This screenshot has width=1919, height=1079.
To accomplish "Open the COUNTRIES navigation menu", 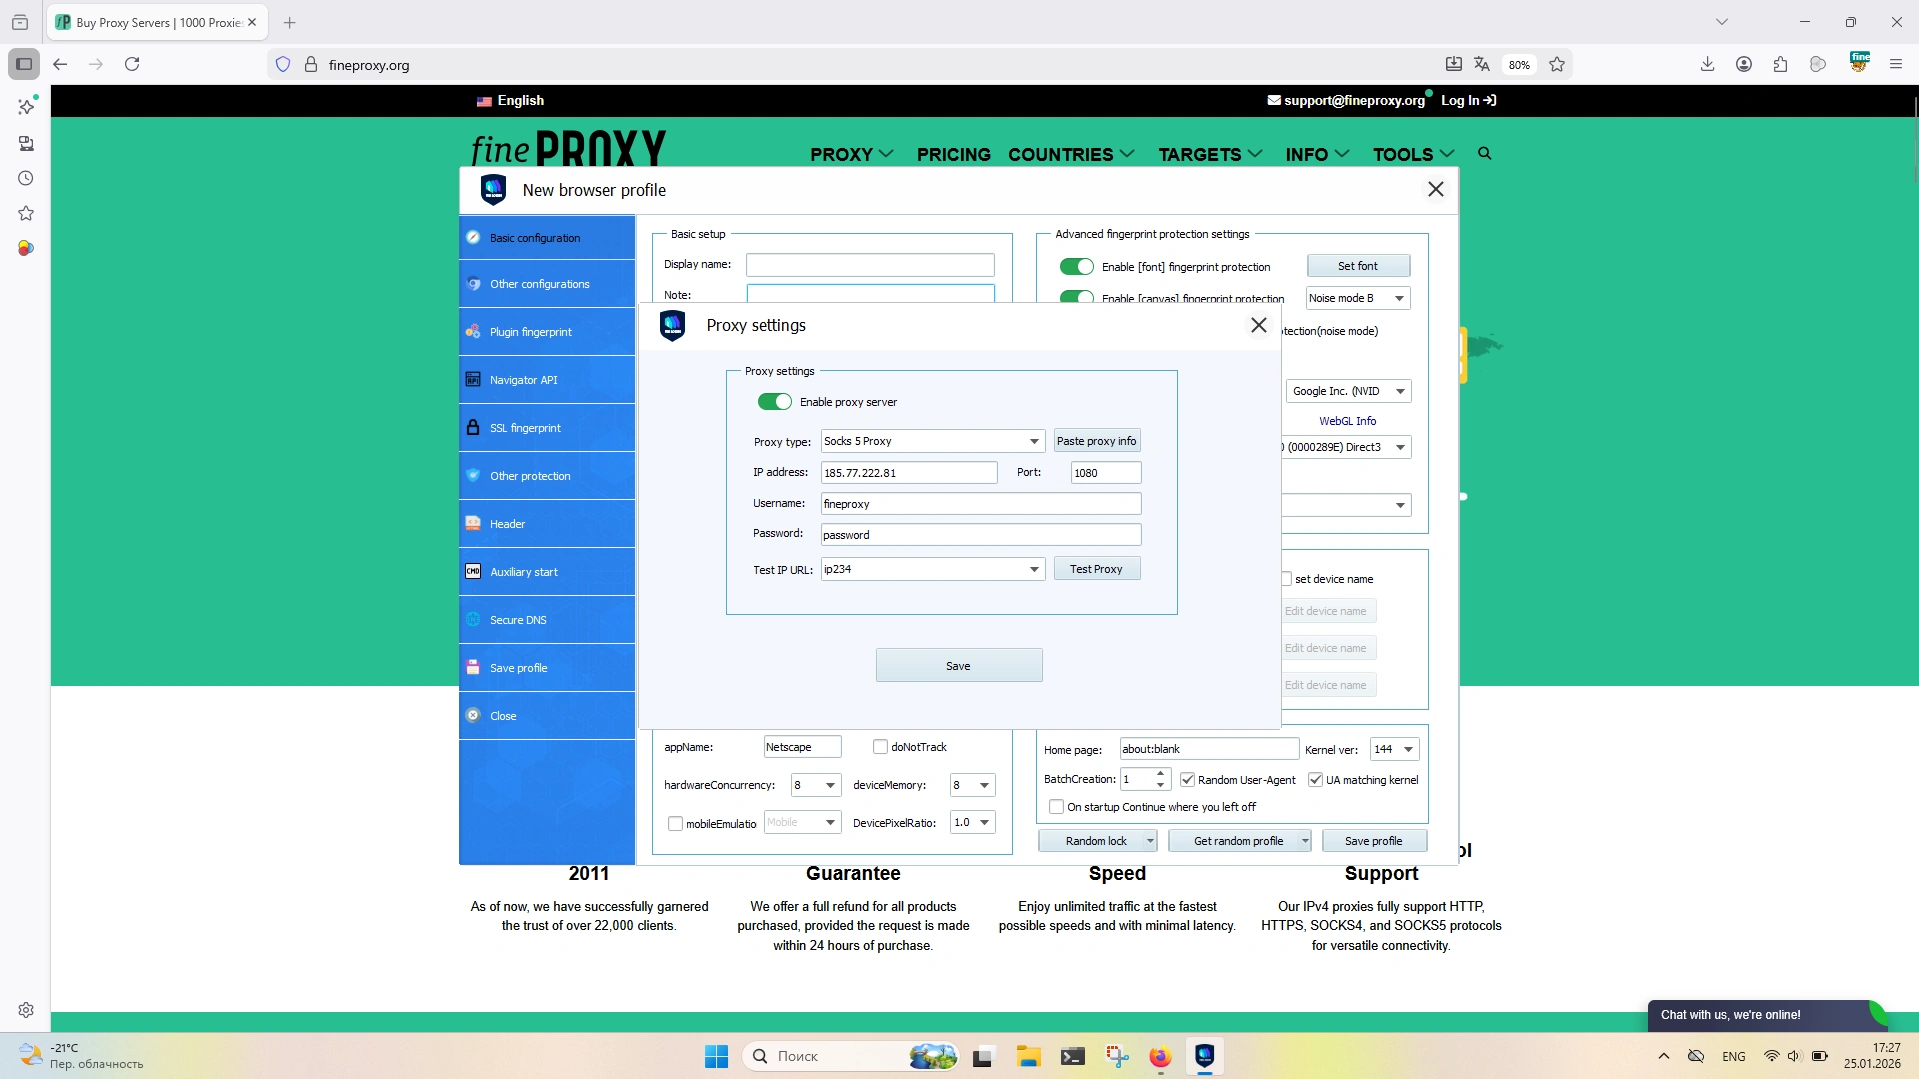I will click(x=1072, y=154).
